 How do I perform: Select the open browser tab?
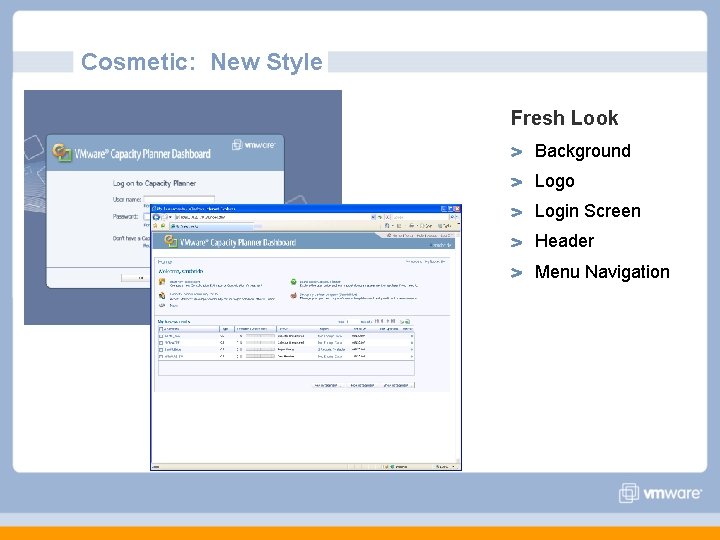pyautogui.click(x=211, y=226)
